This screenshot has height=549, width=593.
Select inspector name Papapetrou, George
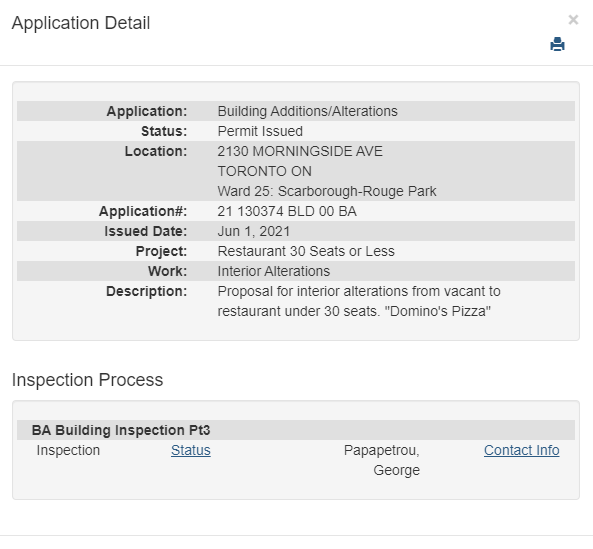point(382,460)
